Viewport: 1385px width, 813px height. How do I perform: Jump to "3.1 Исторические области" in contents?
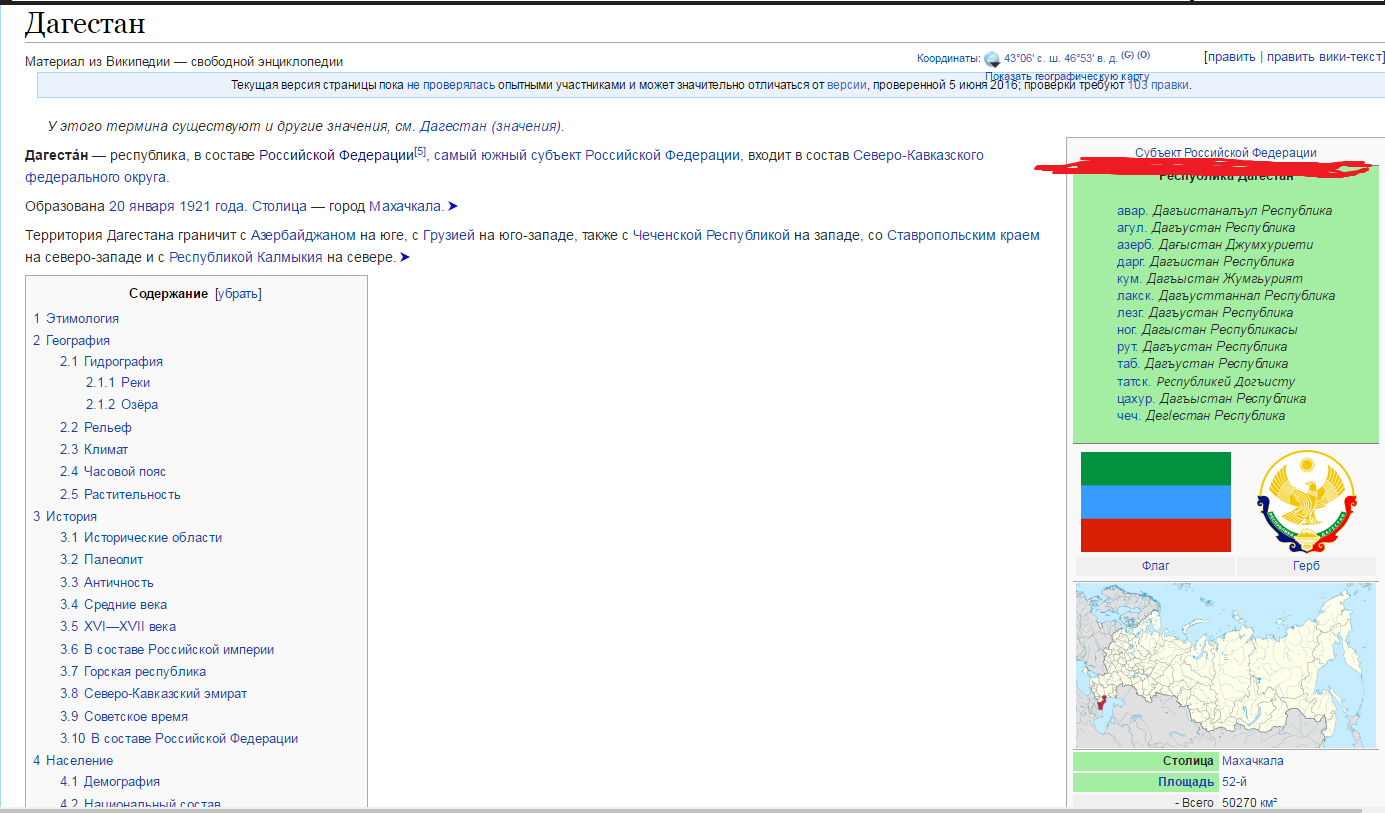coord(141,538)
